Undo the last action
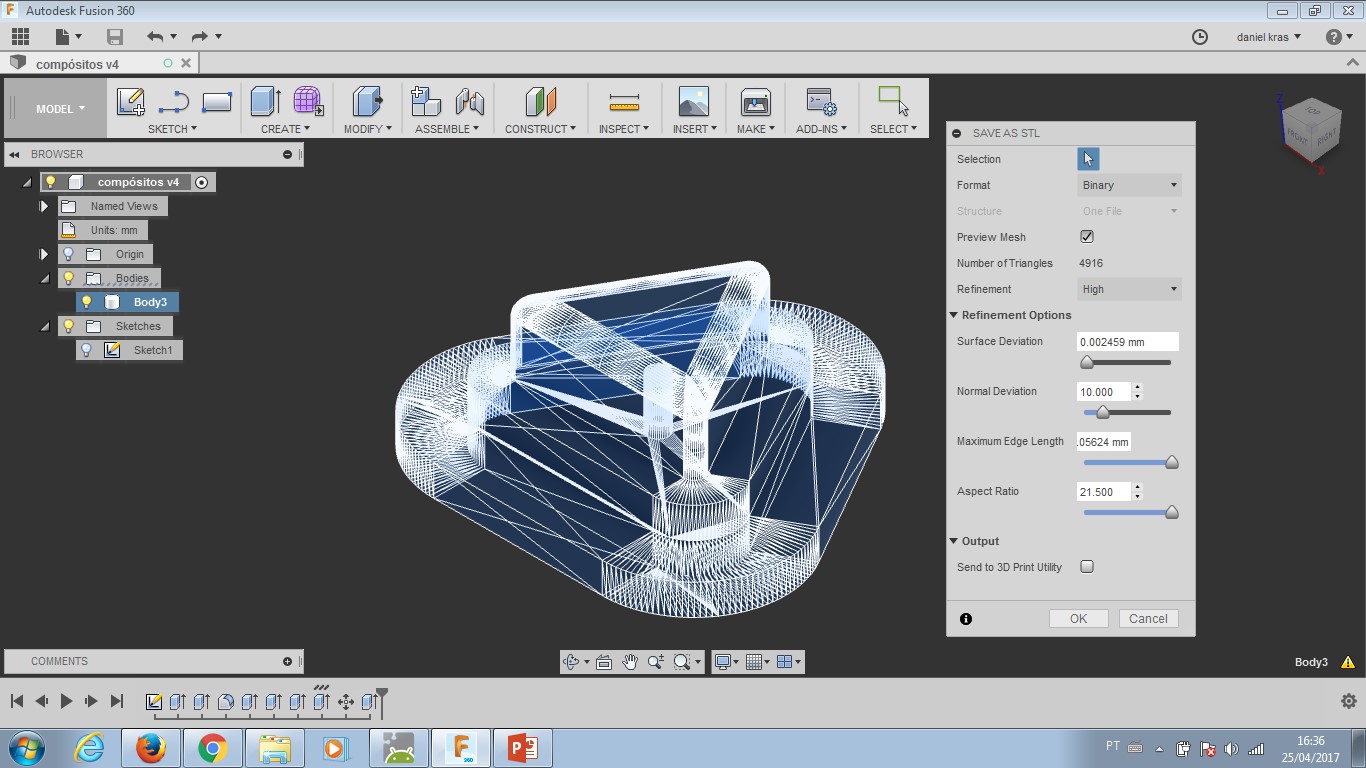Screen dimensions: 1366x768 (x=155, y=37)
